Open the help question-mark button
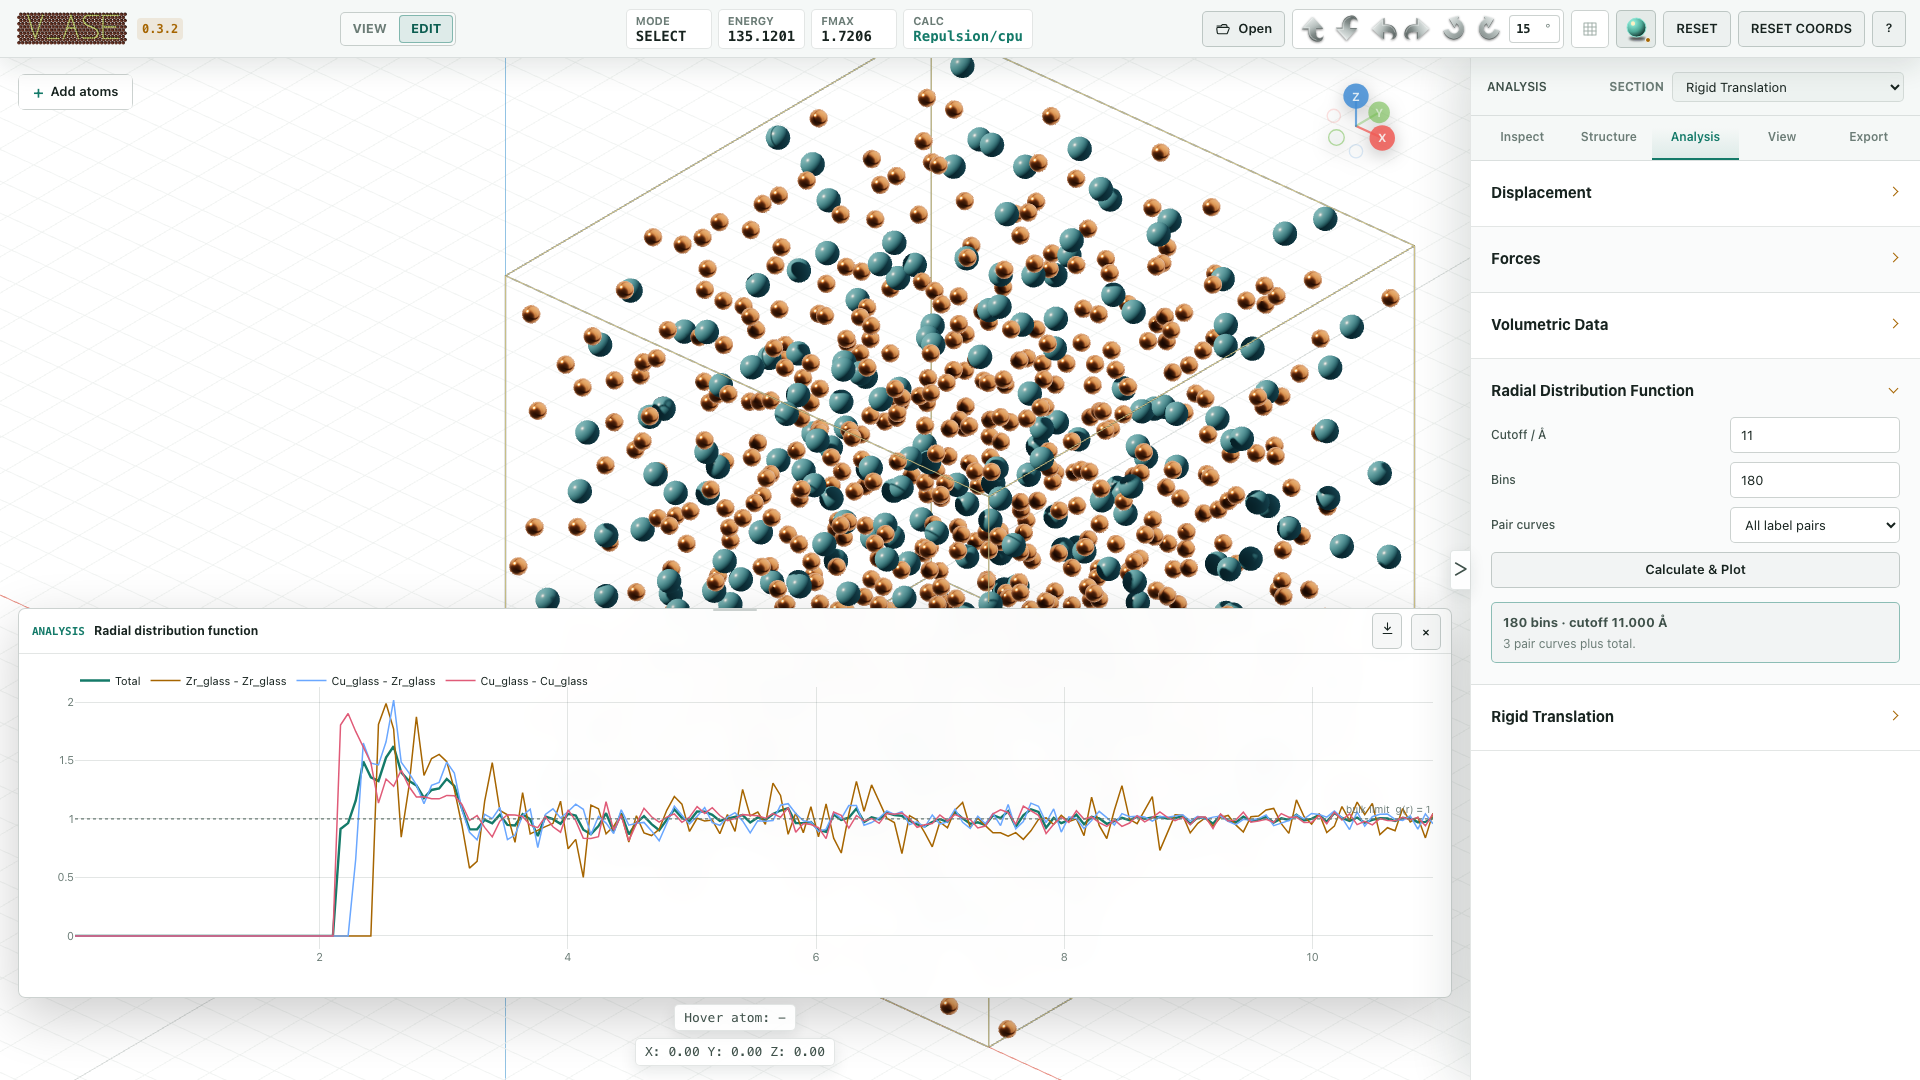Image resolution: width=1920 pixels, height=1080 pixels. click(x=1889, y=29)
